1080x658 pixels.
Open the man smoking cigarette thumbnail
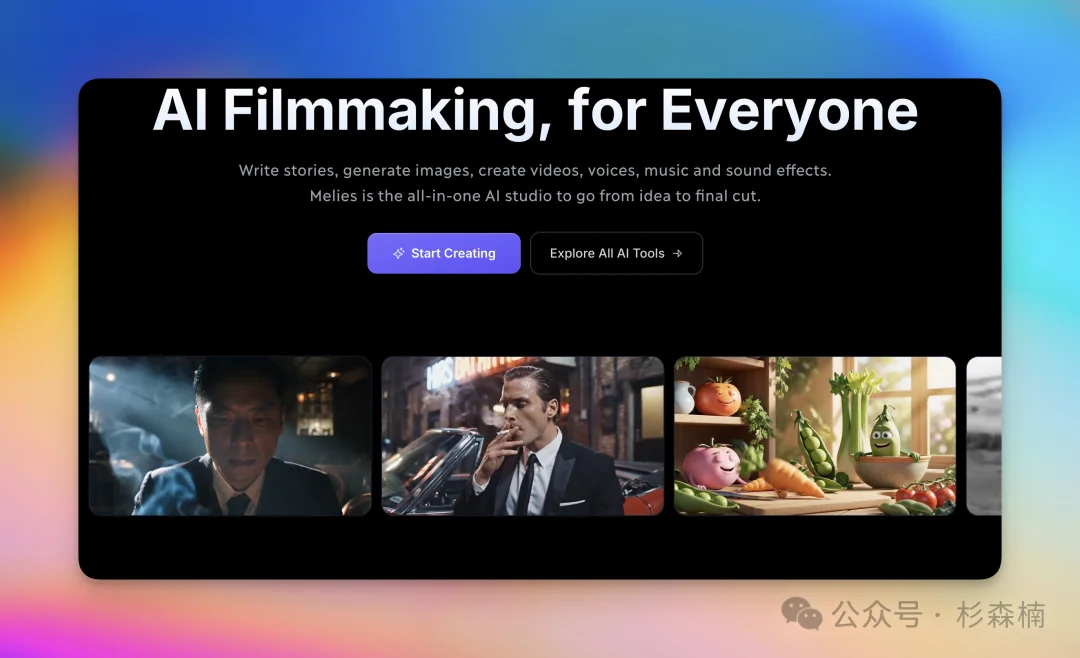tap(523, 435)
